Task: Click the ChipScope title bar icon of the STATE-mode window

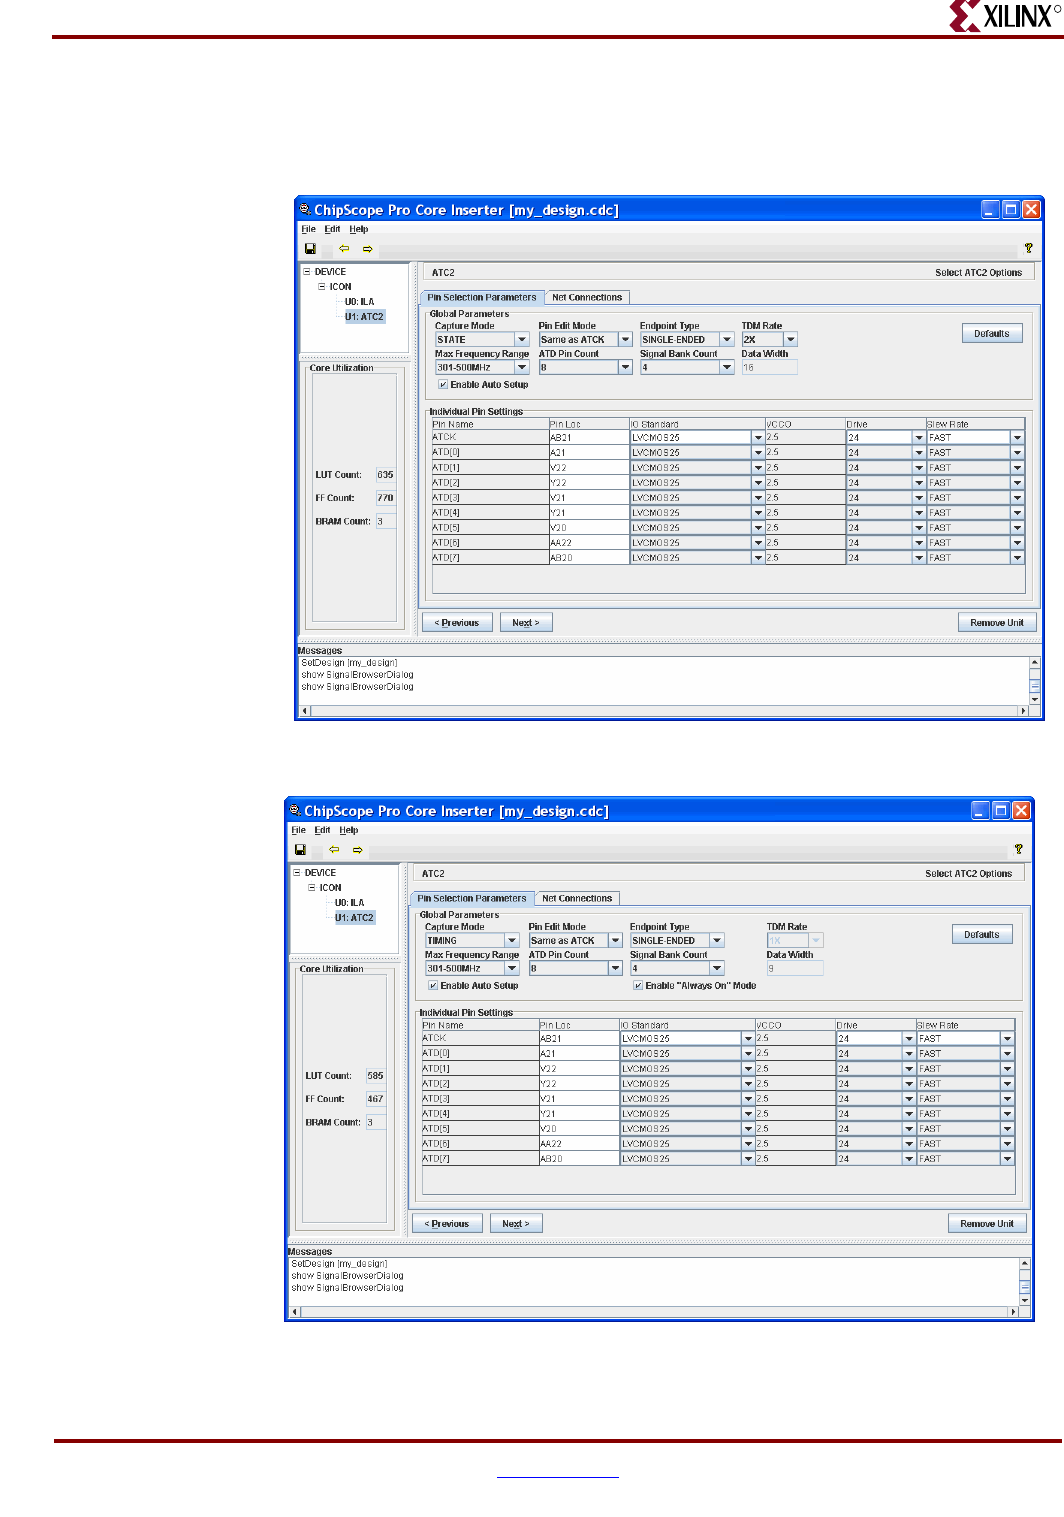Action: point(305,209)
